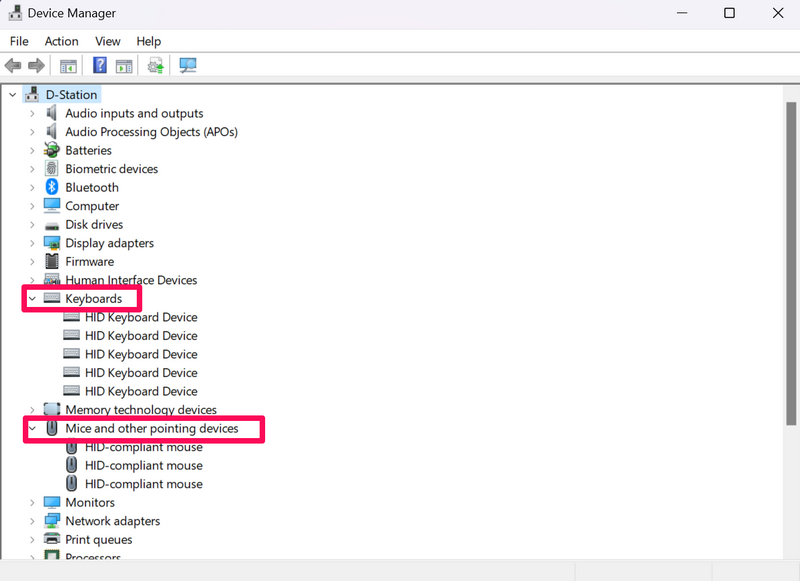This screenshot has height=581, width=800.
Task: Open the View menu
Action: [x=107, y=41]
